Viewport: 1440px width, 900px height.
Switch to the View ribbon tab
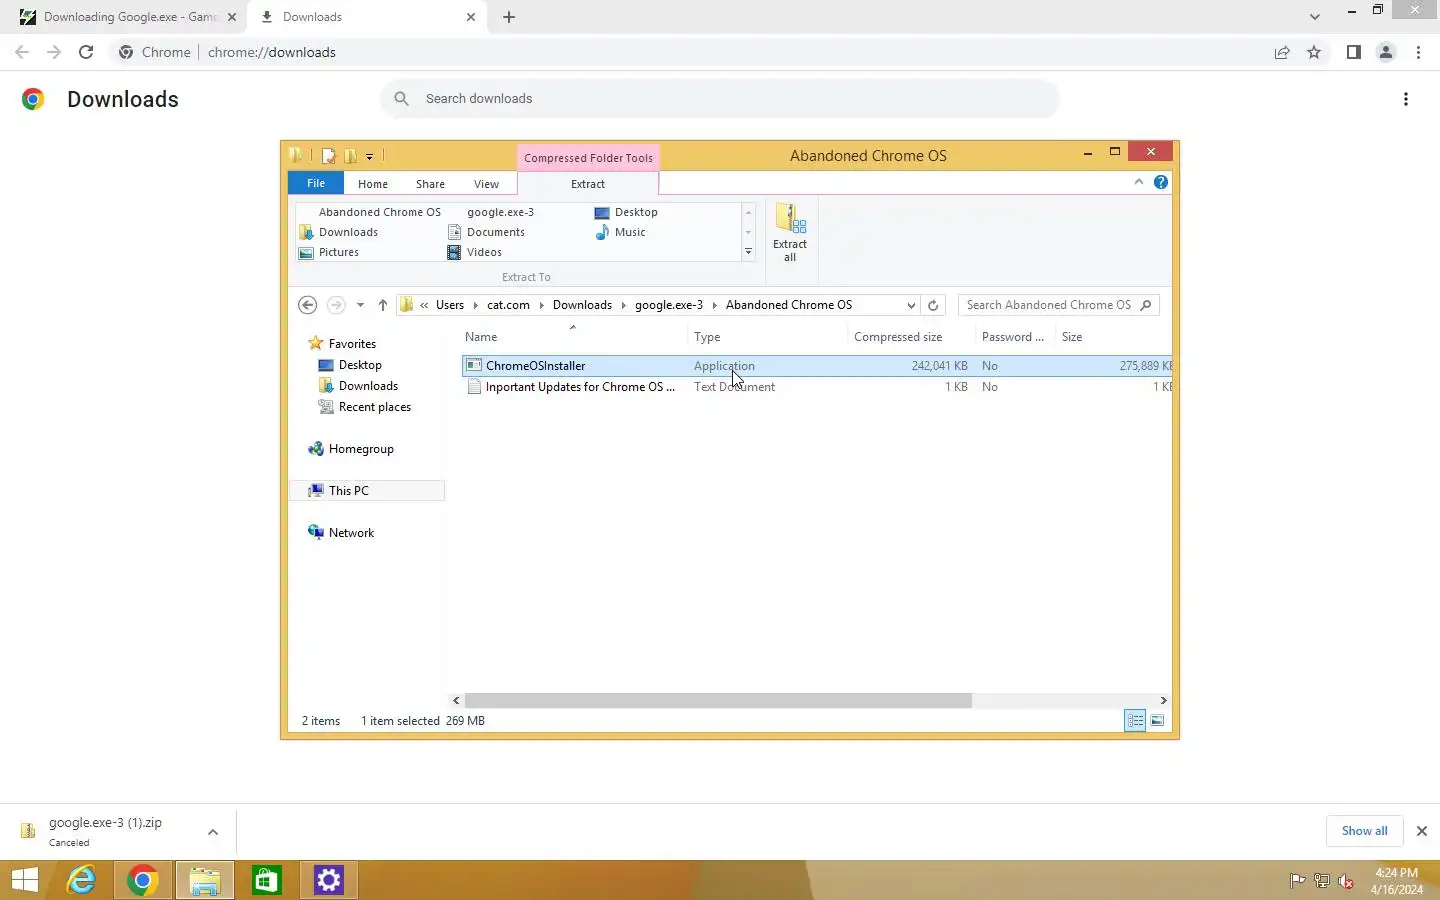coord(486,184)
